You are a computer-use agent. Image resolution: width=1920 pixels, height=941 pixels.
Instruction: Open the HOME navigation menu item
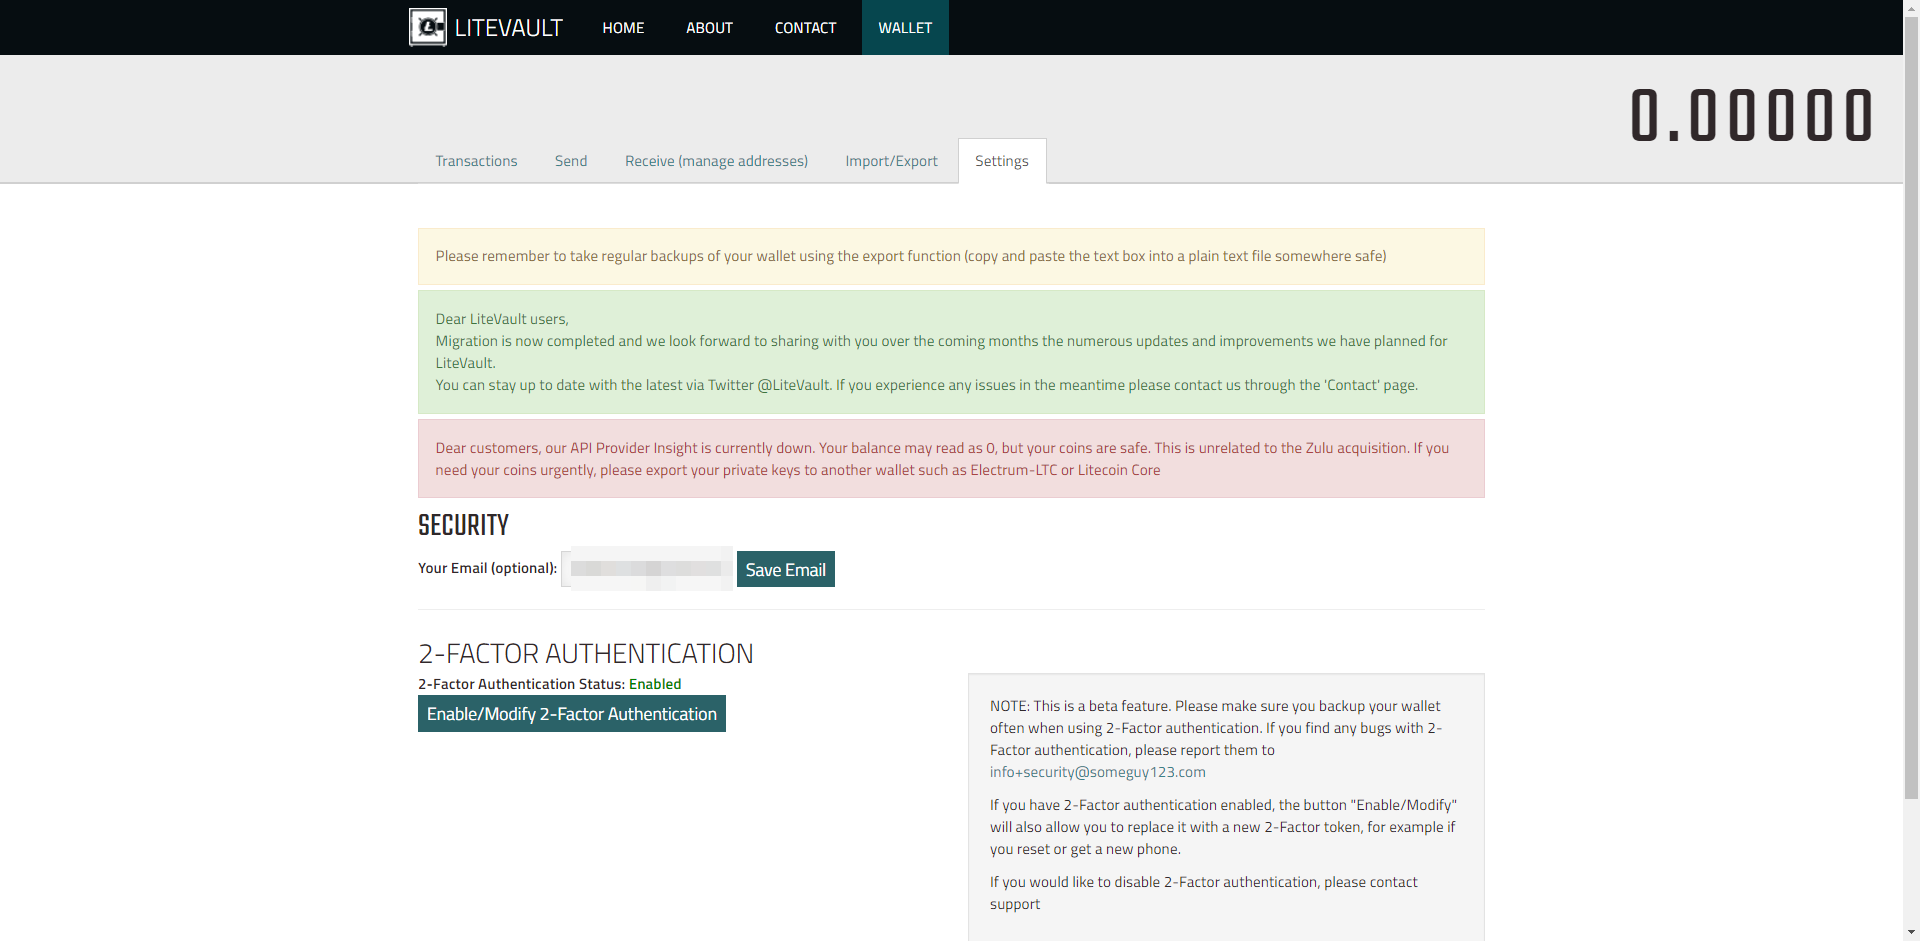point(623,28)
